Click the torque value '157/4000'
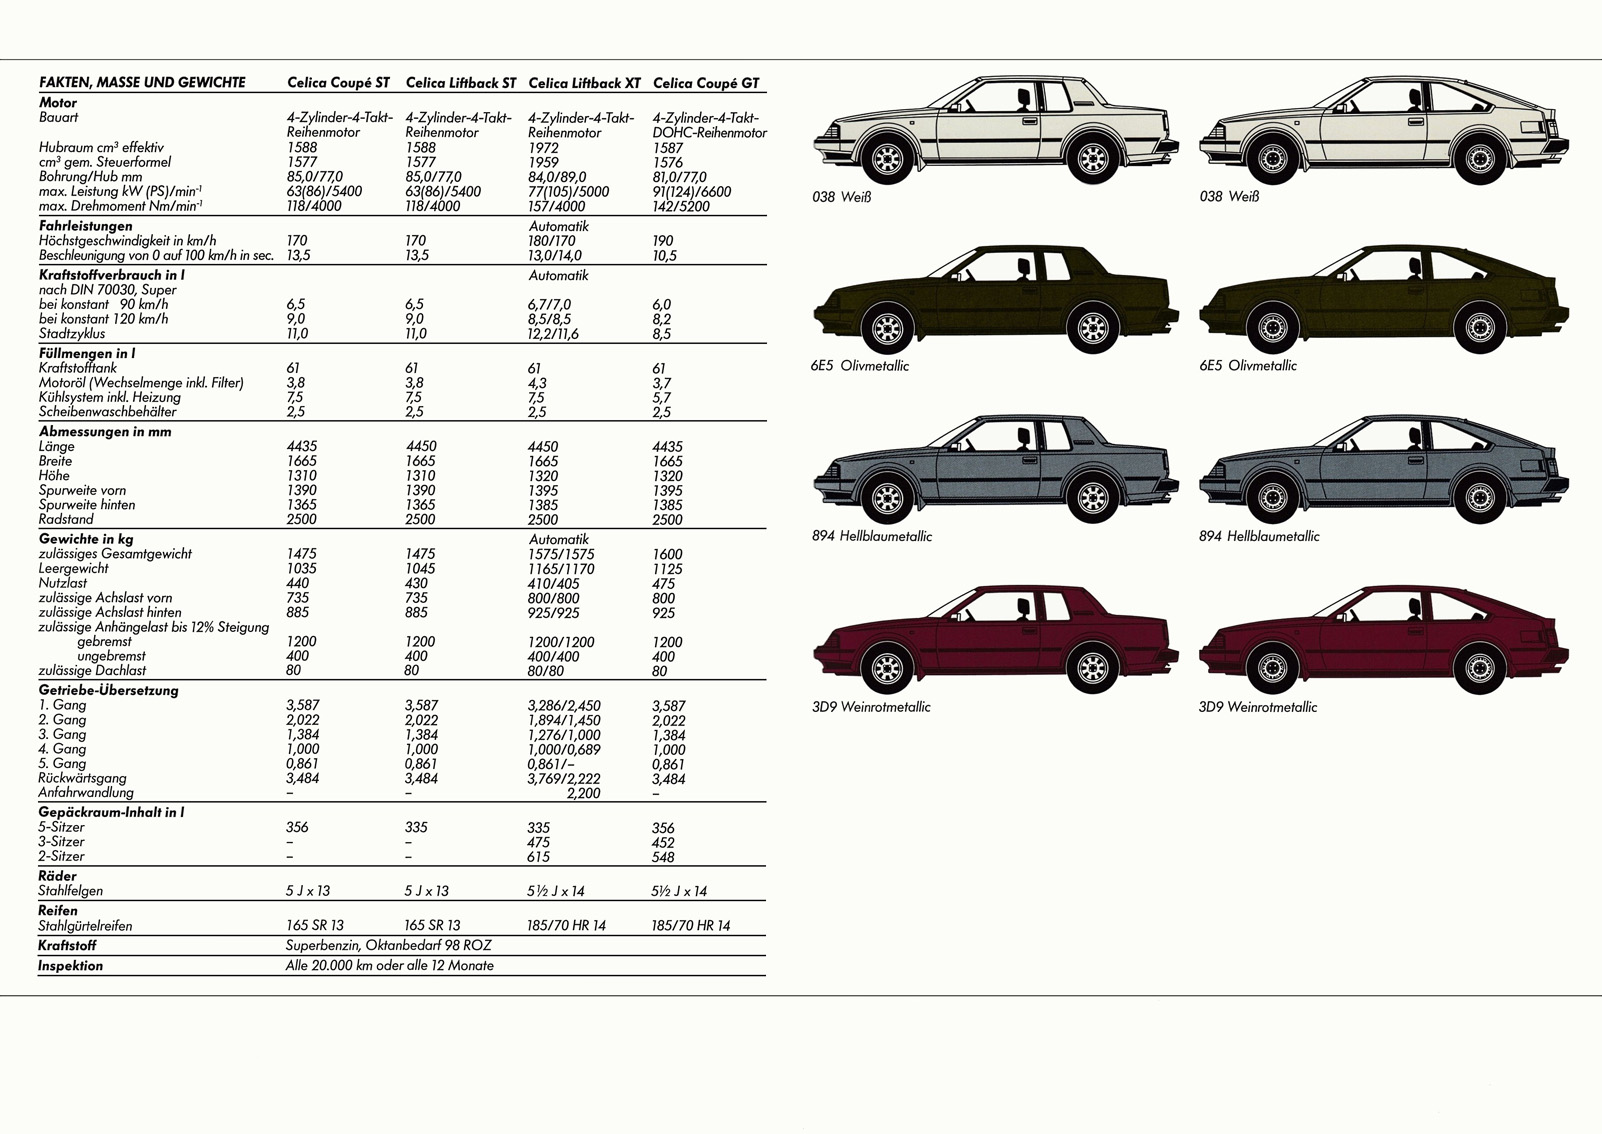This screenshot has height=1134, width=1602. tap(557, 206)
